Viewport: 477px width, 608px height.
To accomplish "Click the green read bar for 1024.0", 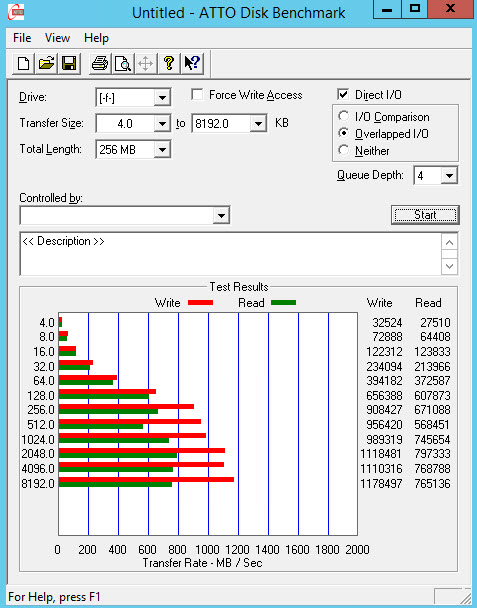I will (x=114, y=440).
